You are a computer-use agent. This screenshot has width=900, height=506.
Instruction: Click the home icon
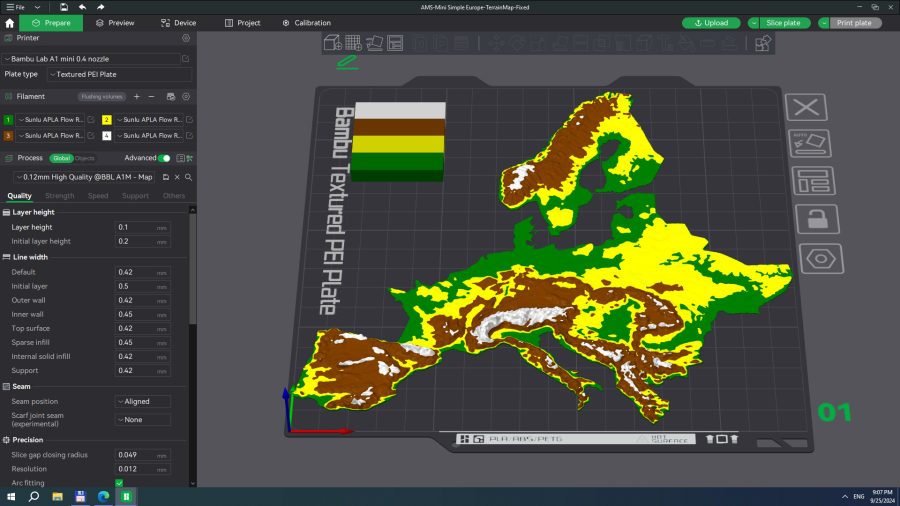coord(9,23)
